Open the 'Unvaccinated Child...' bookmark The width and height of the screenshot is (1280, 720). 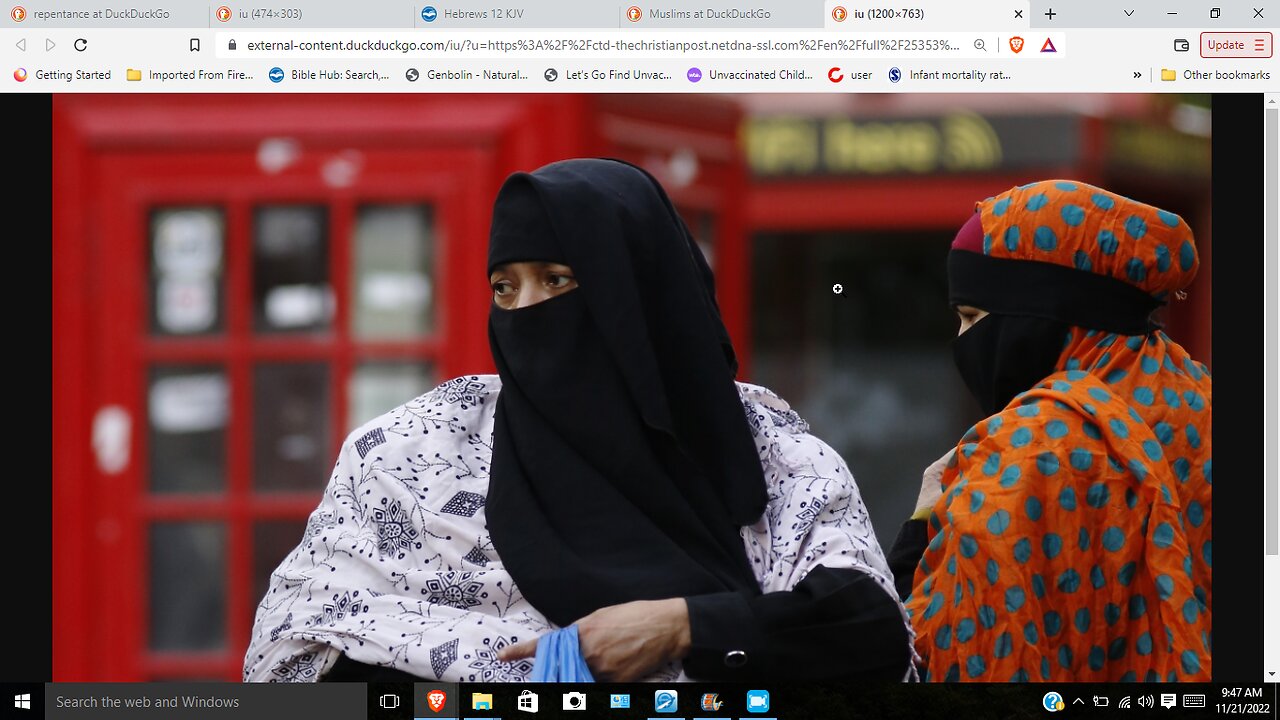click(x=750, y=75)
